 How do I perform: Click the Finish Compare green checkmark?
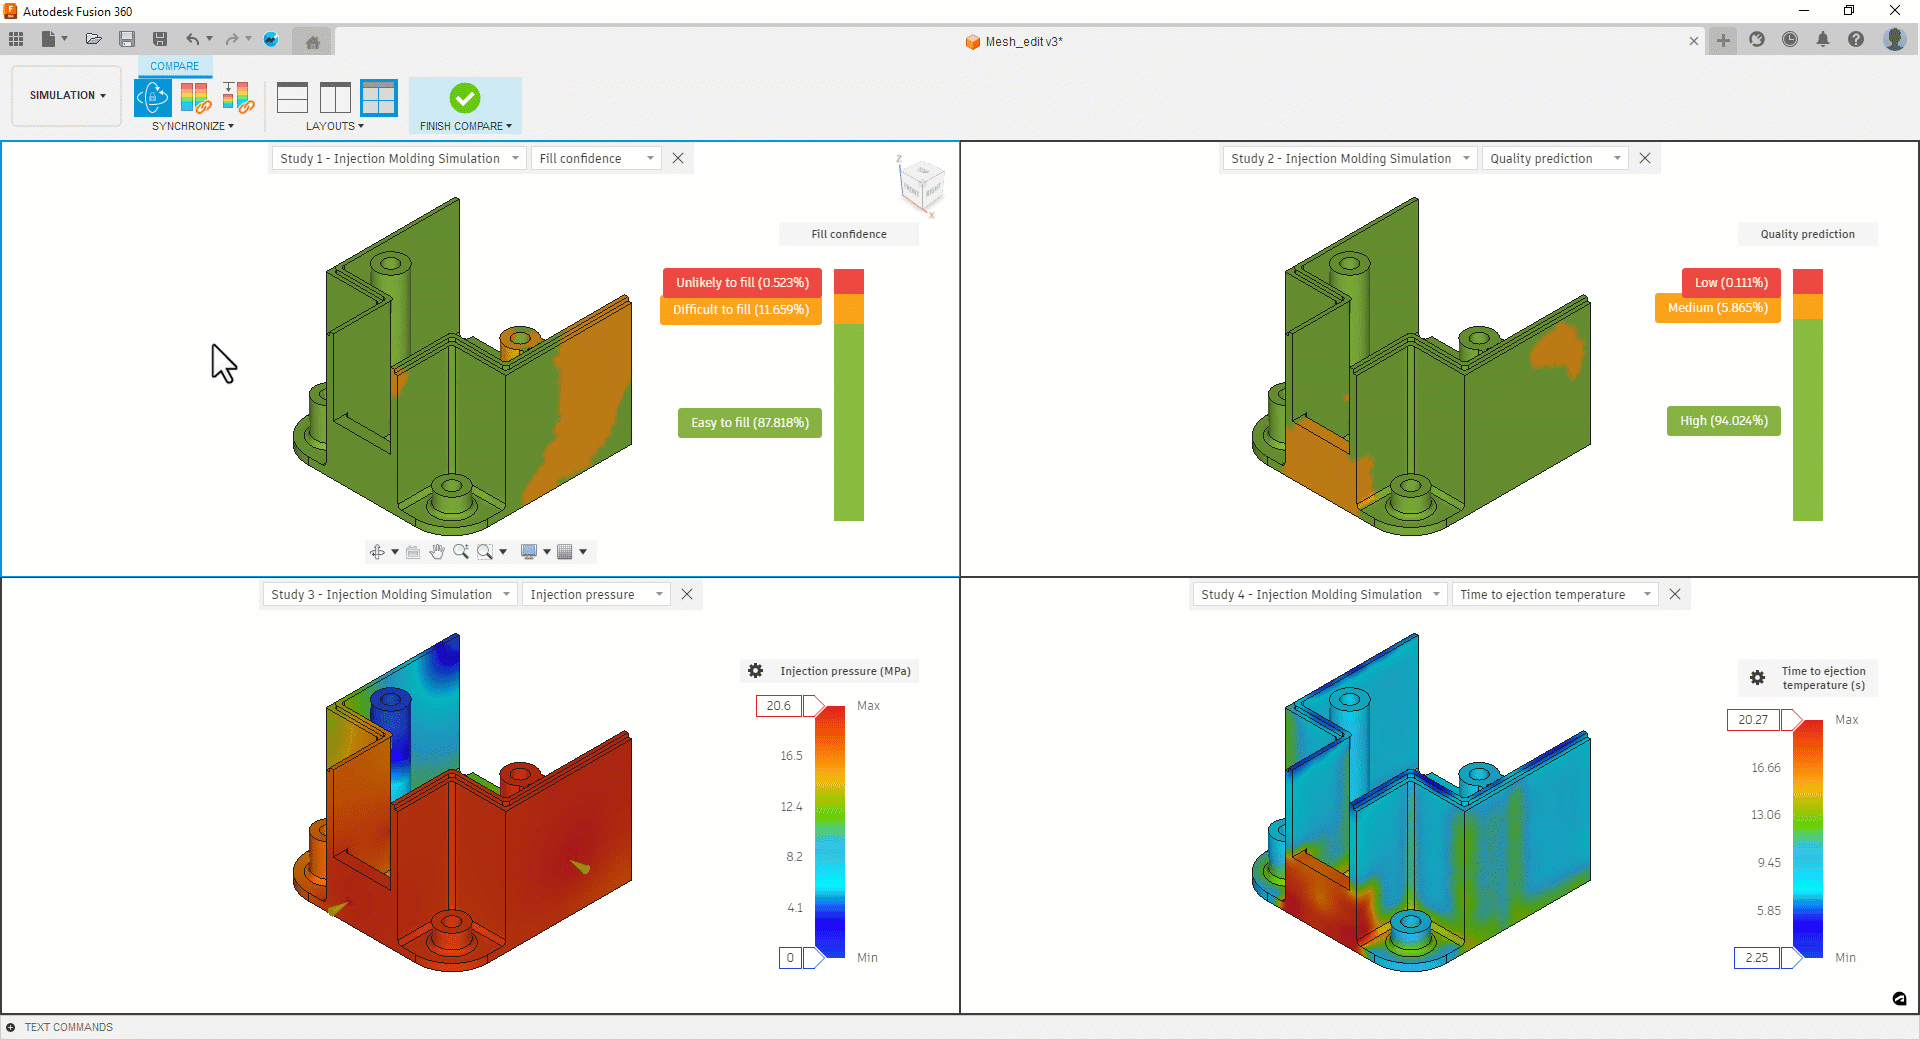465,98
